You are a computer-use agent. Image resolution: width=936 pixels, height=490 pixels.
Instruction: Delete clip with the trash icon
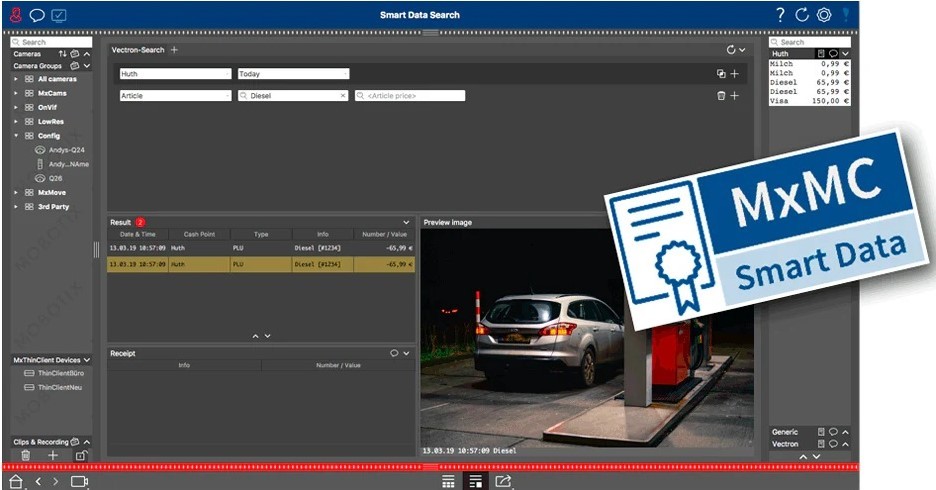(26, 455)
